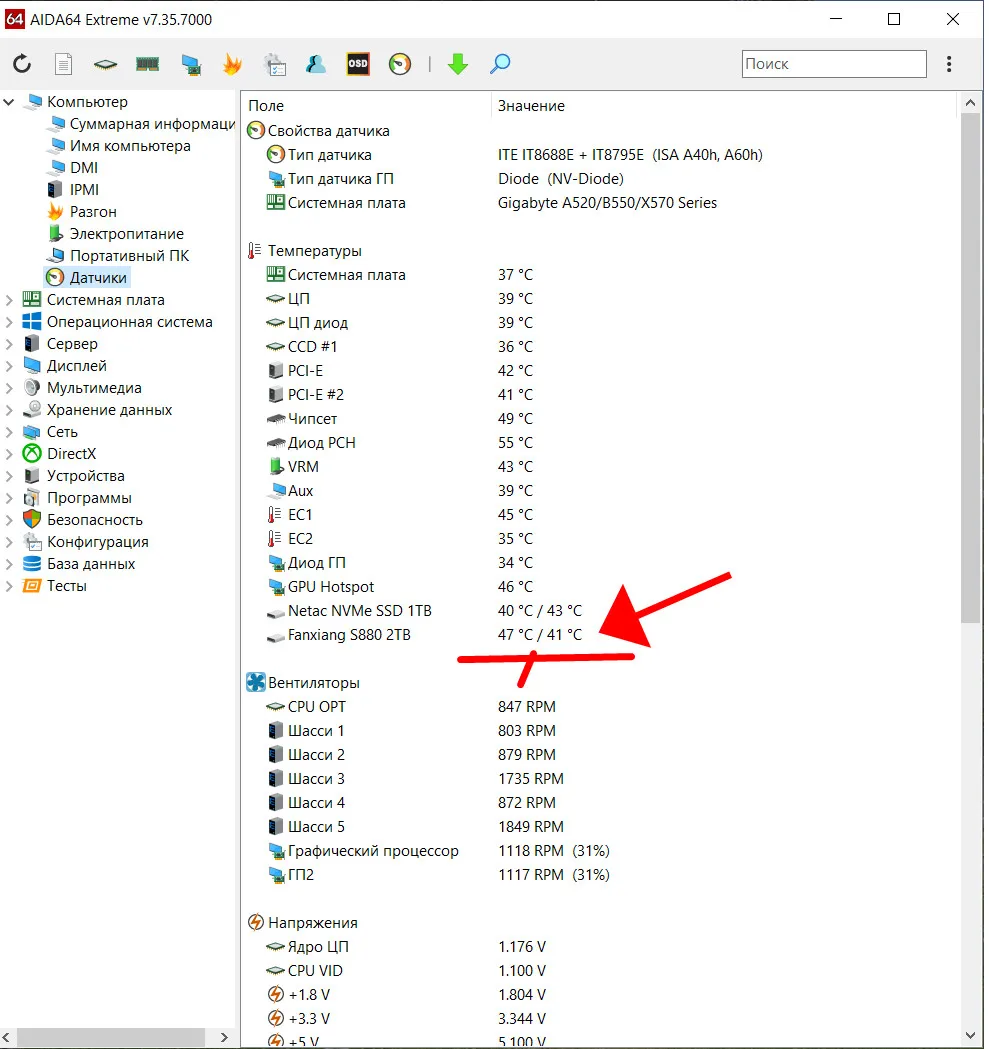Screen dimensions: 989x1049
Task: Expand the Системная плата tree node
Action: (9, 300)
